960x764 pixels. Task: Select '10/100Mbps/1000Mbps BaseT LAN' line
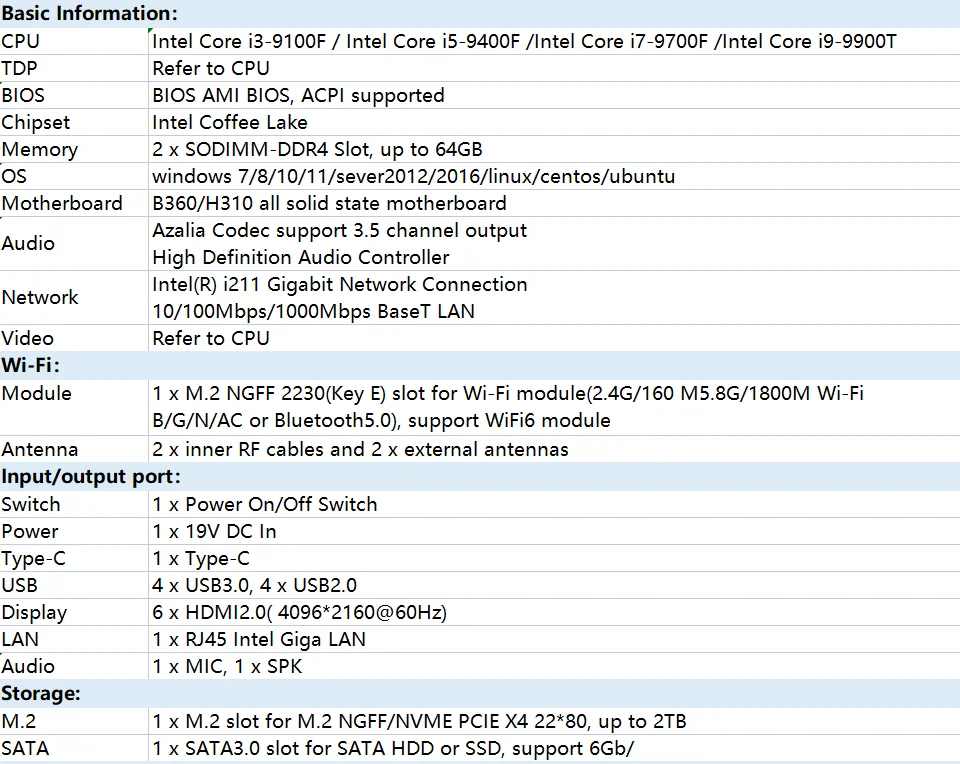(x=313, y=312)
